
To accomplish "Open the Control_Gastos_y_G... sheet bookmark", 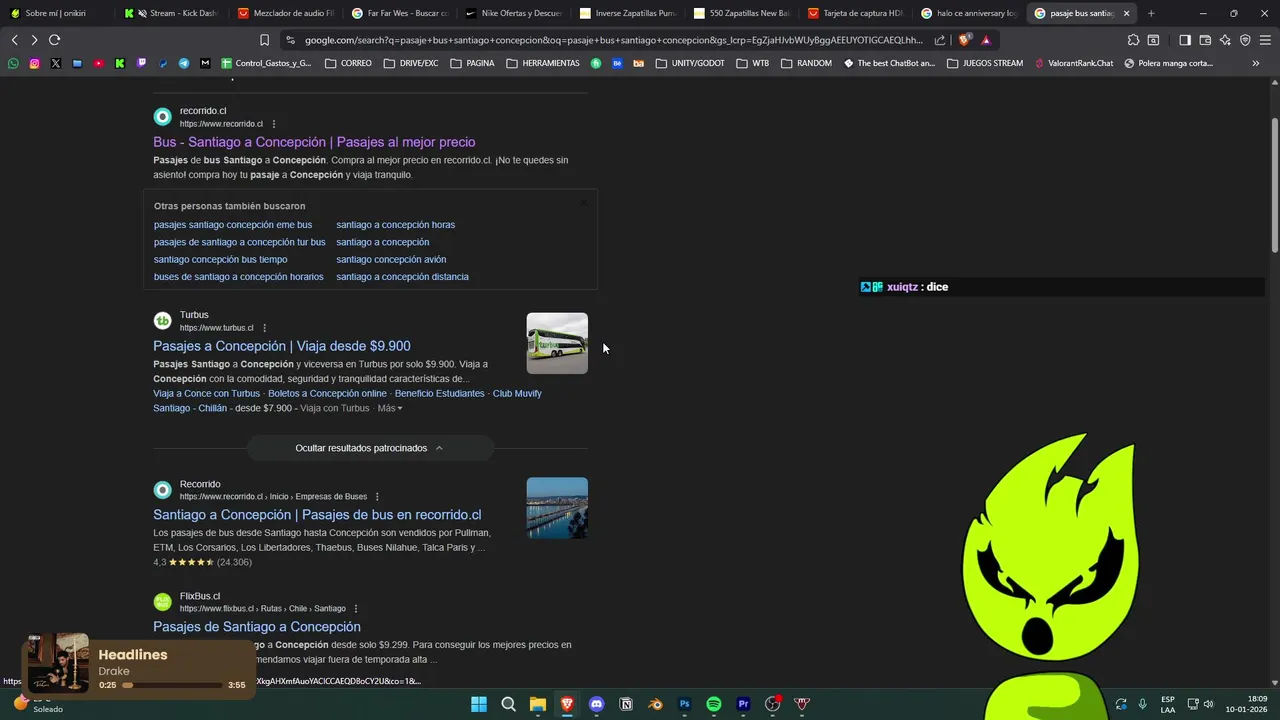I will (266, 63).
